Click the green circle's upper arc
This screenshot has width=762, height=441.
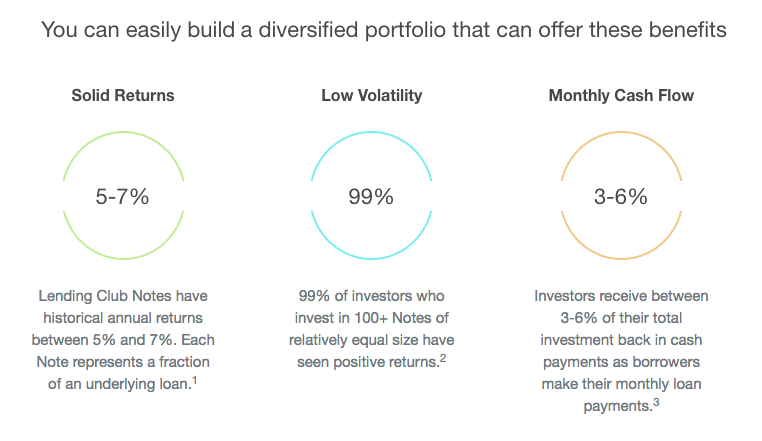pos(122,137)
